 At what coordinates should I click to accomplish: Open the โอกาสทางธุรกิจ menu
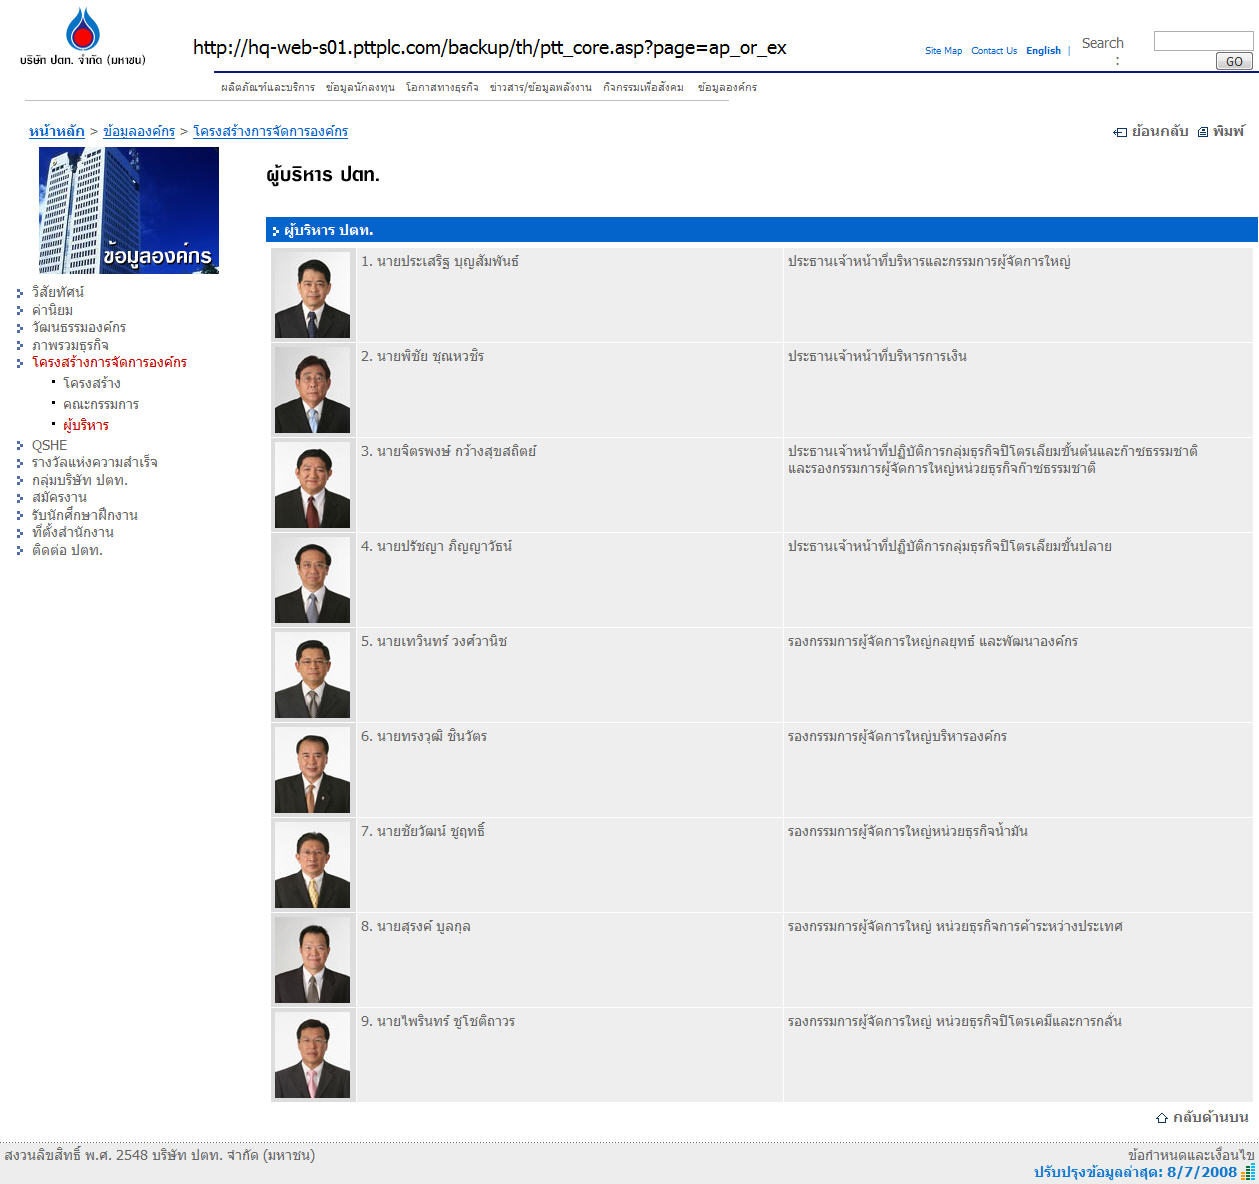442,88
